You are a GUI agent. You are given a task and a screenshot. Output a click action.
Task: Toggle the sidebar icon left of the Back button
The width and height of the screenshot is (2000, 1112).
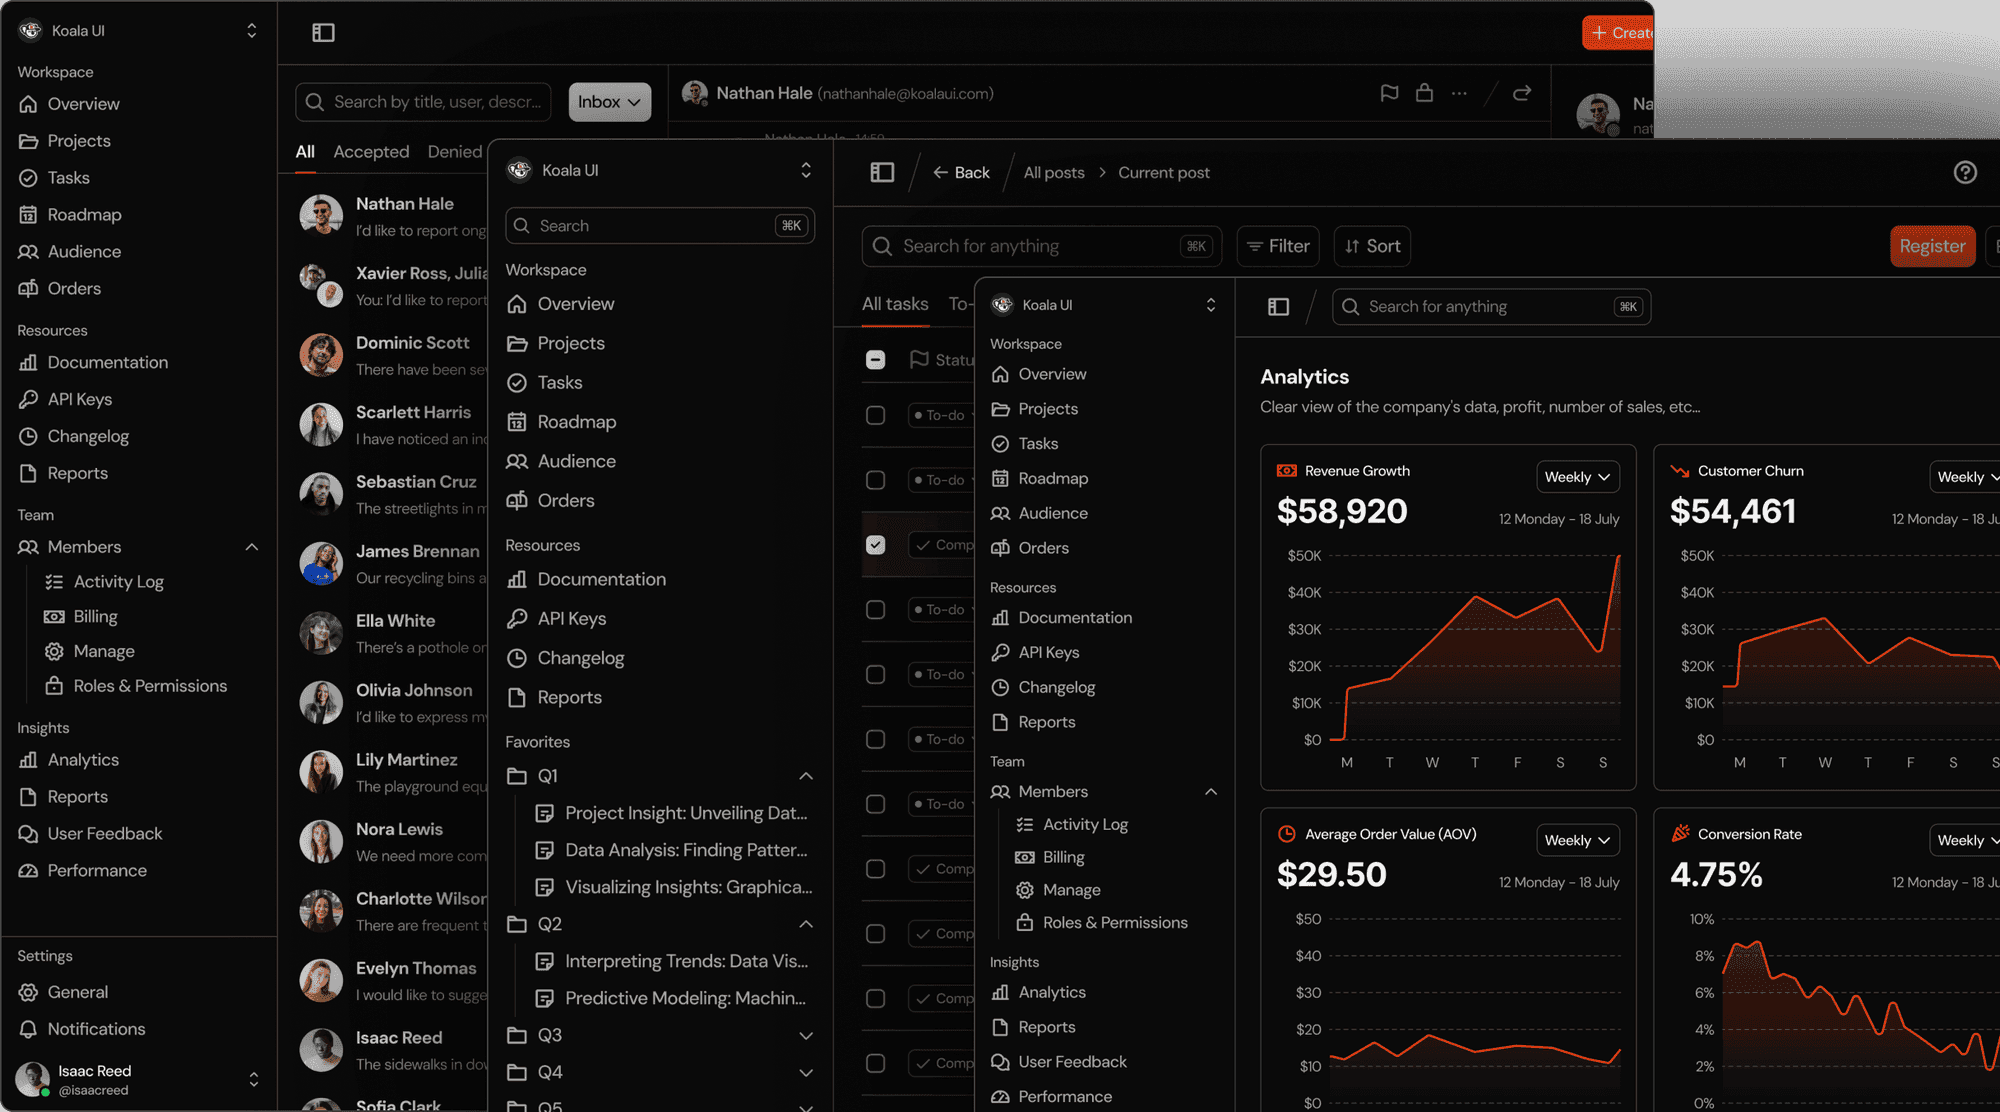click(x=882, y=172)
